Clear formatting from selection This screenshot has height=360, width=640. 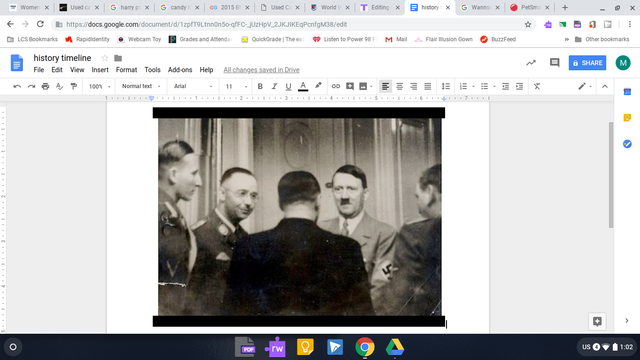537,86
